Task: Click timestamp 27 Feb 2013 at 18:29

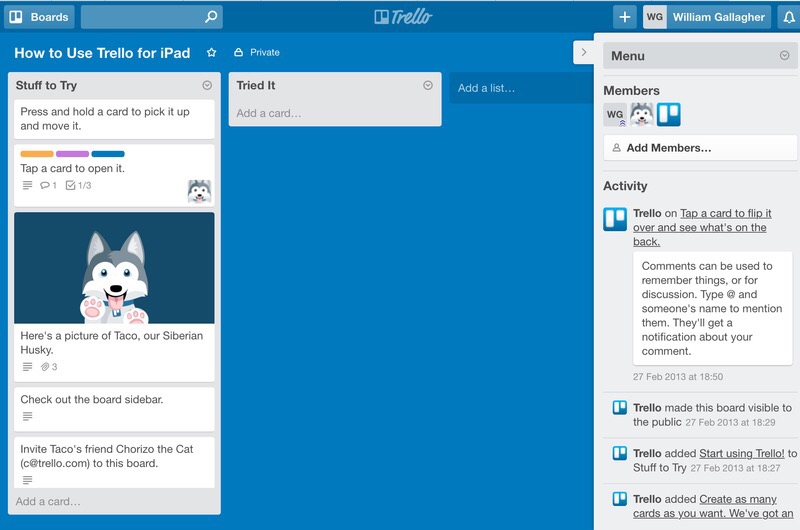Action: [x=730, y=422]
